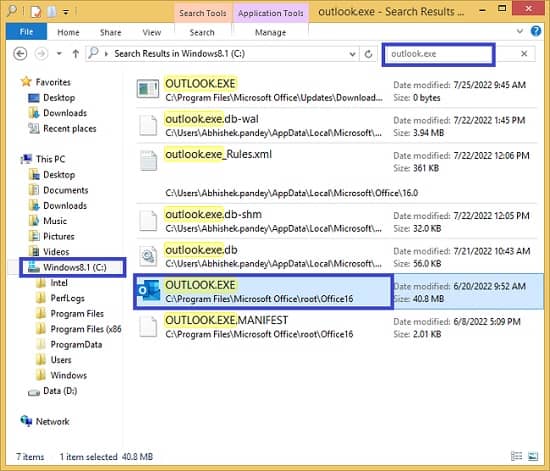550x471 pixels.
Task: Click the Network icon in navigation pane
Action: coord(26,421)
